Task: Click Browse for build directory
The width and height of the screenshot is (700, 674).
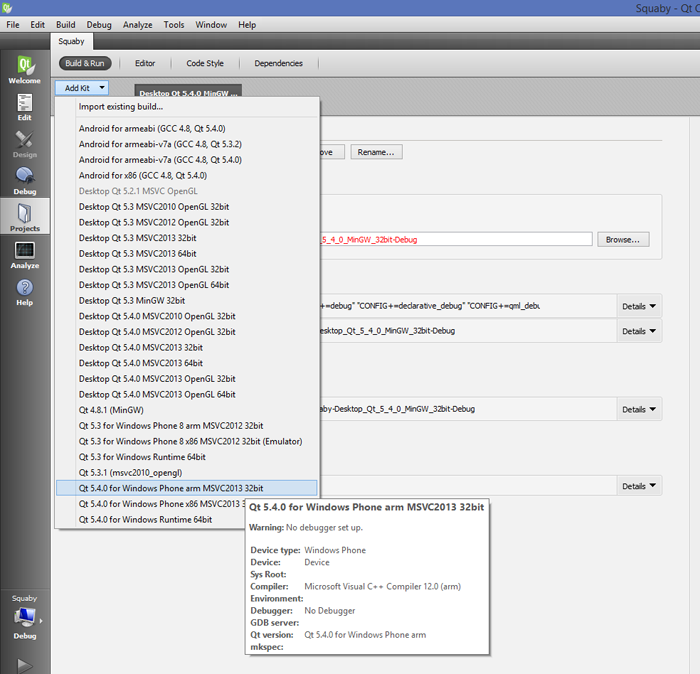Action: pyautogui.click(x=623, y=240)
